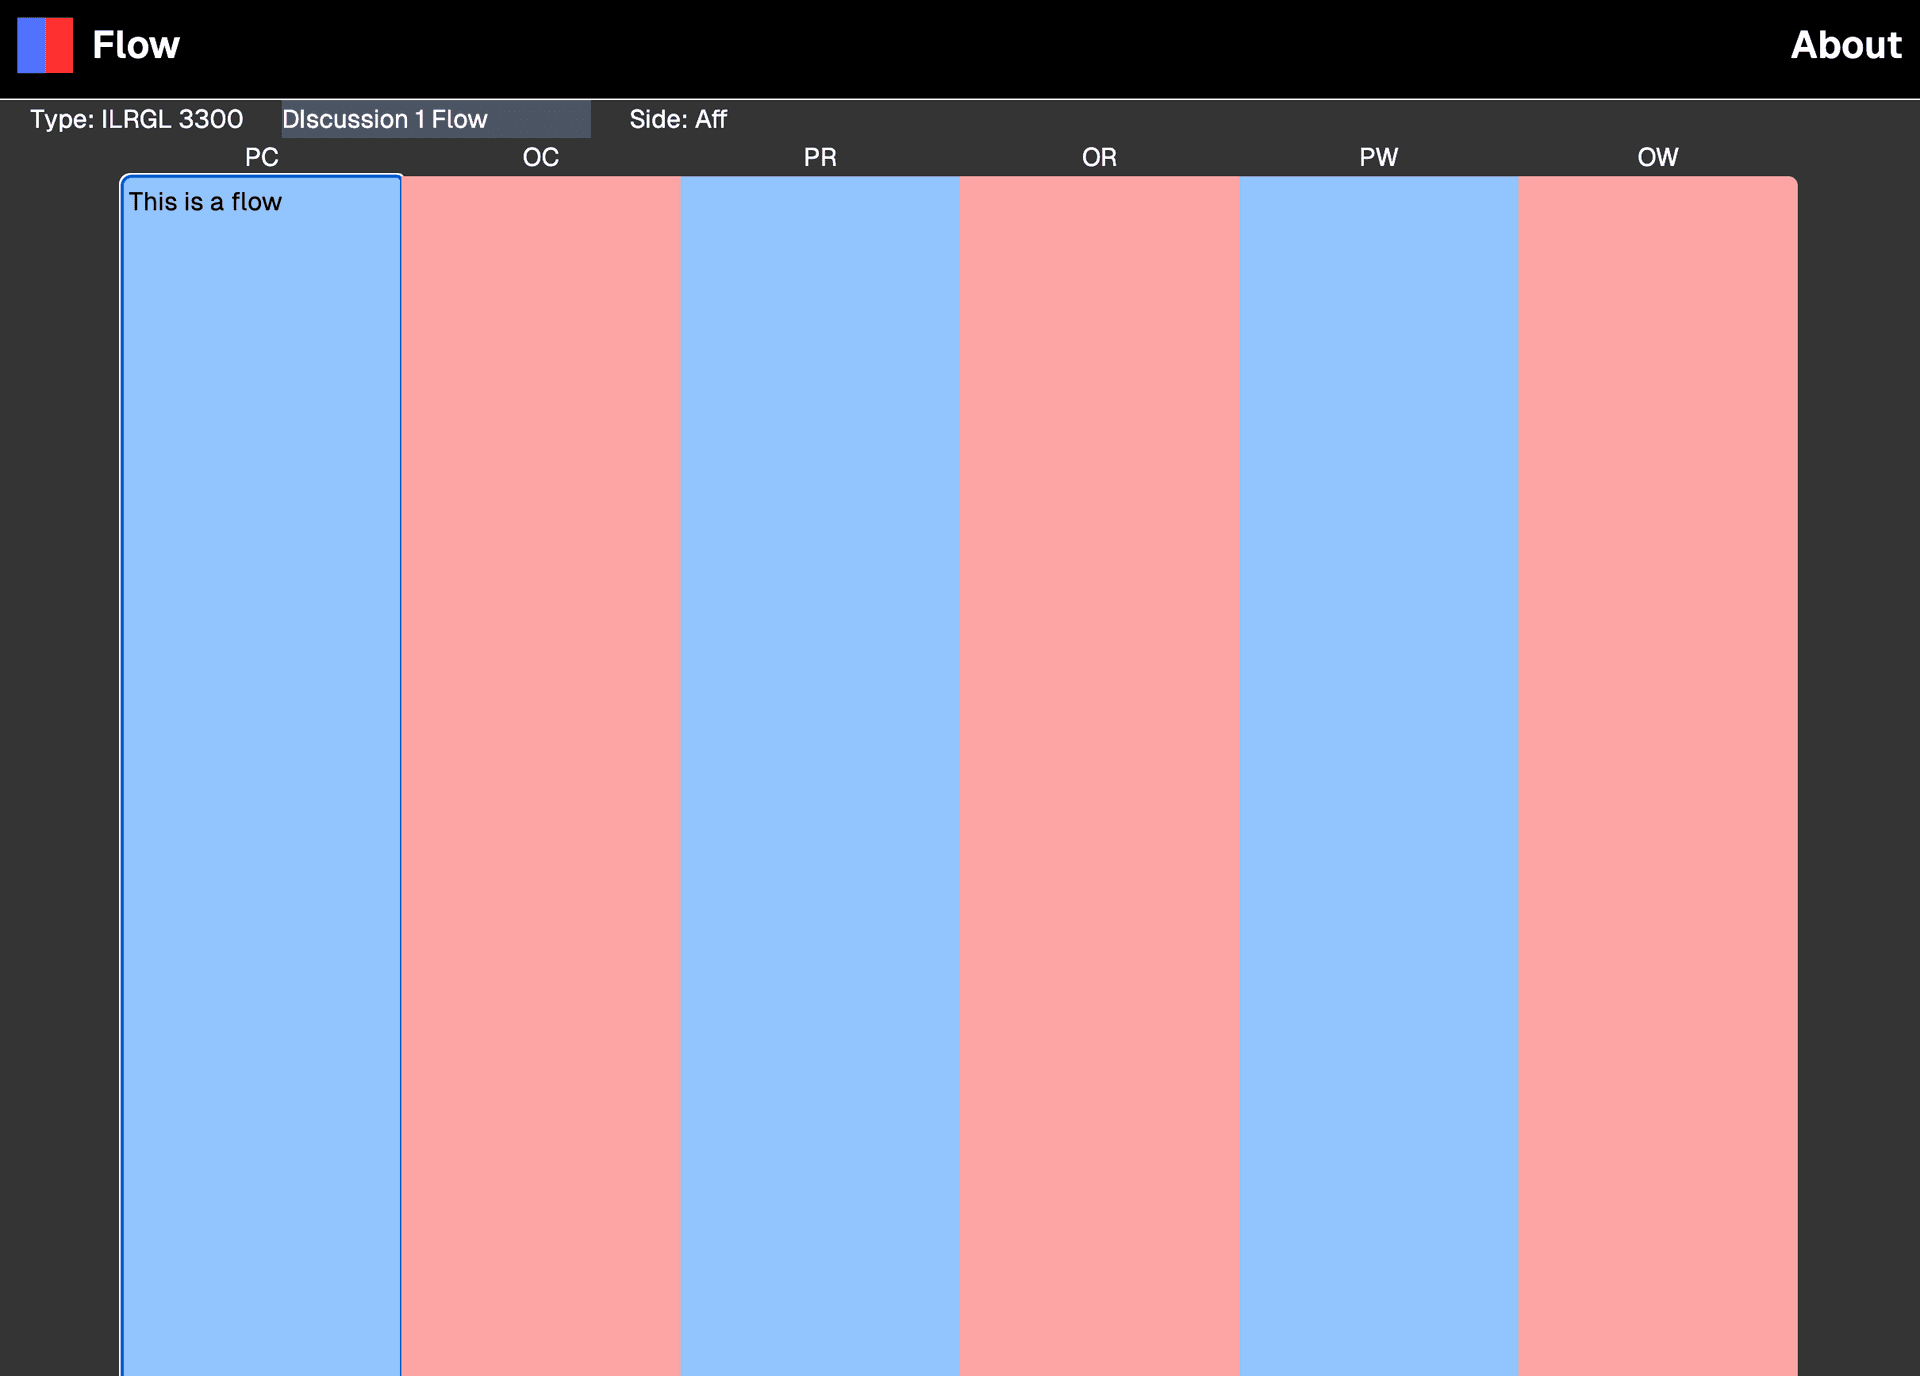Click inside the pink OR speech column
Image resolution: width=1920 pixels, height=1376 pixels.
point(1099,700)
